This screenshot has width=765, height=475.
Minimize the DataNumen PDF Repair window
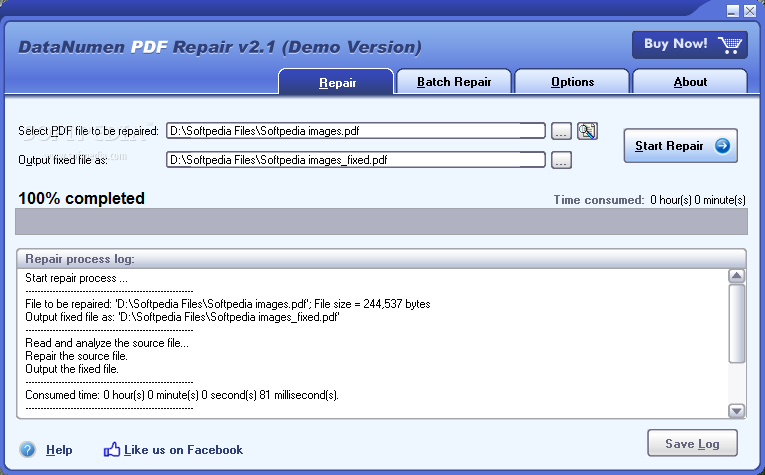coord(732,11)
